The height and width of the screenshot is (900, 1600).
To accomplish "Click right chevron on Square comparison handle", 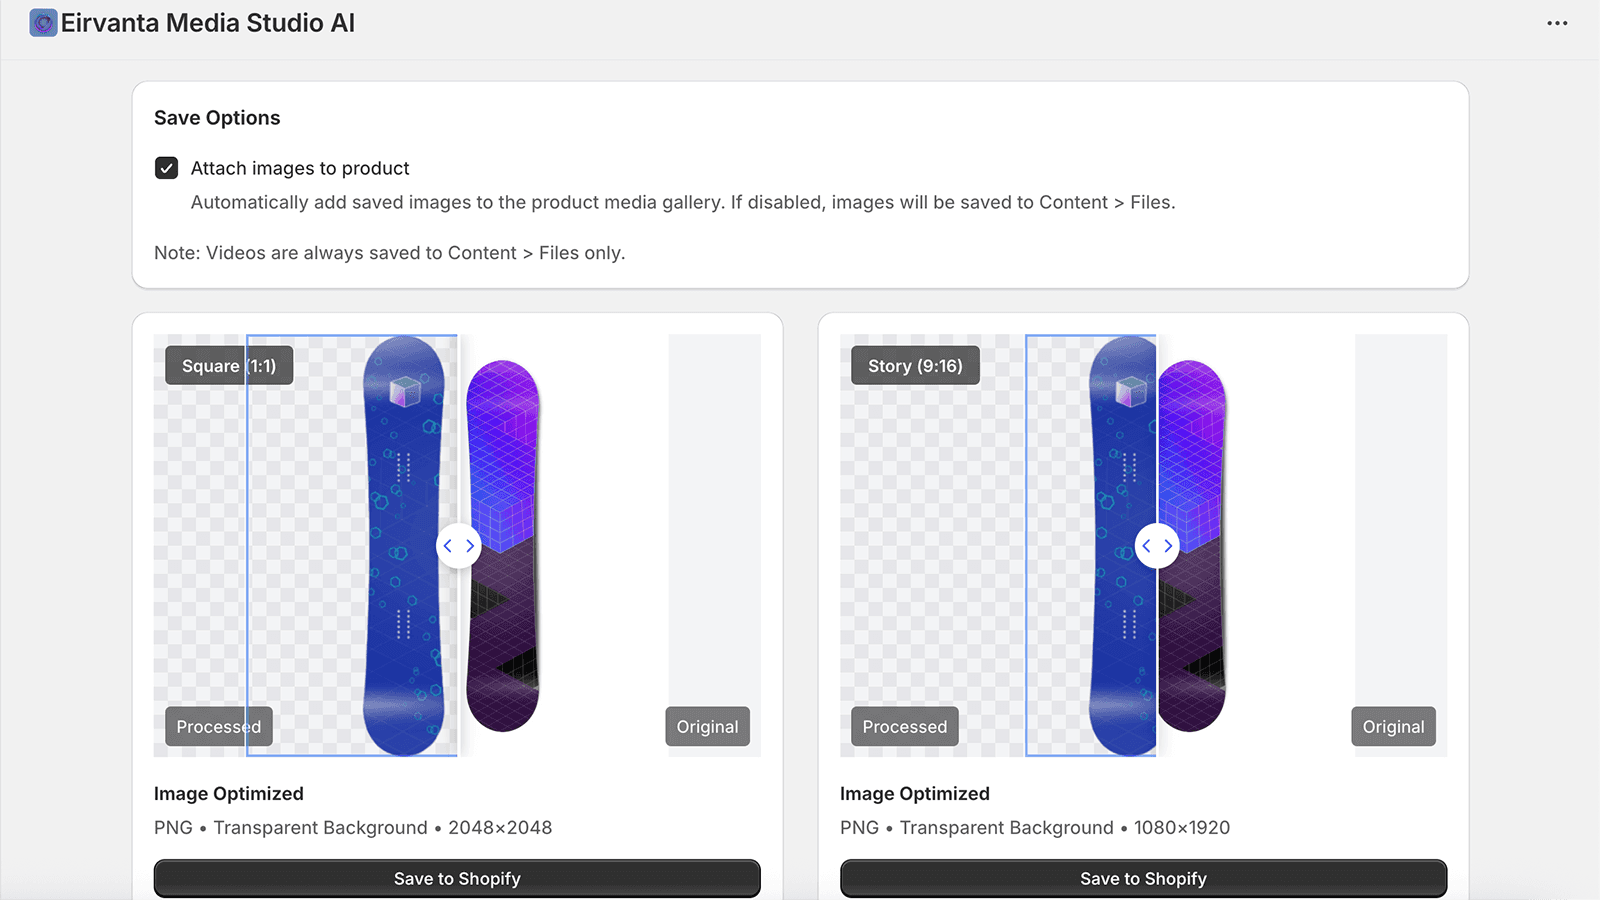I will click(470, 546).
